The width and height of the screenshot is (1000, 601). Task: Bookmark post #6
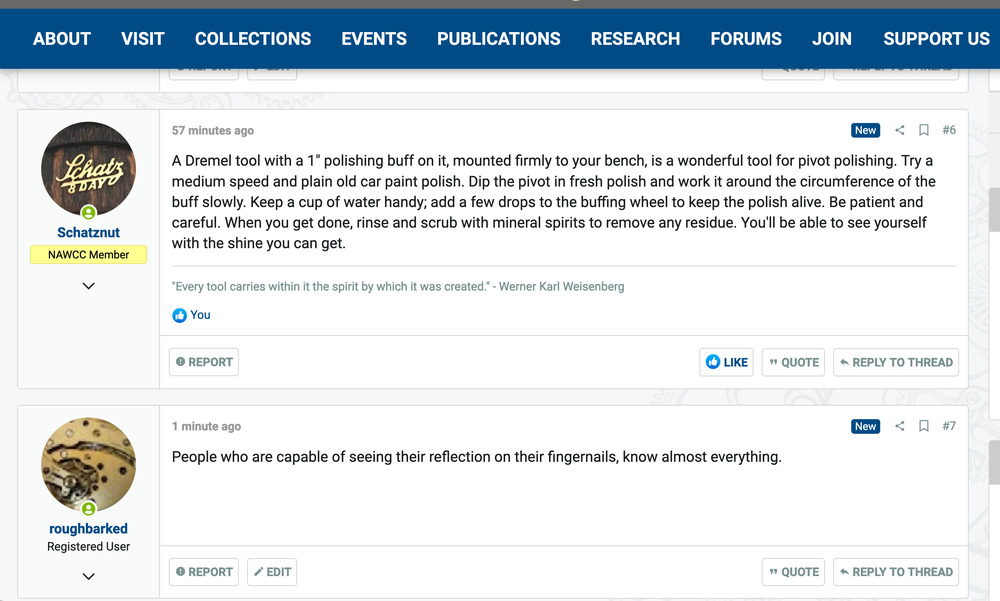pyautogui.click(x=924, y=130)
